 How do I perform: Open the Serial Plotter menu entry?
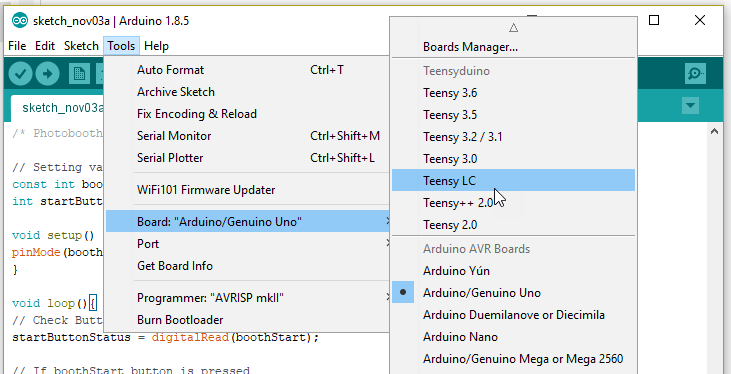248,158
